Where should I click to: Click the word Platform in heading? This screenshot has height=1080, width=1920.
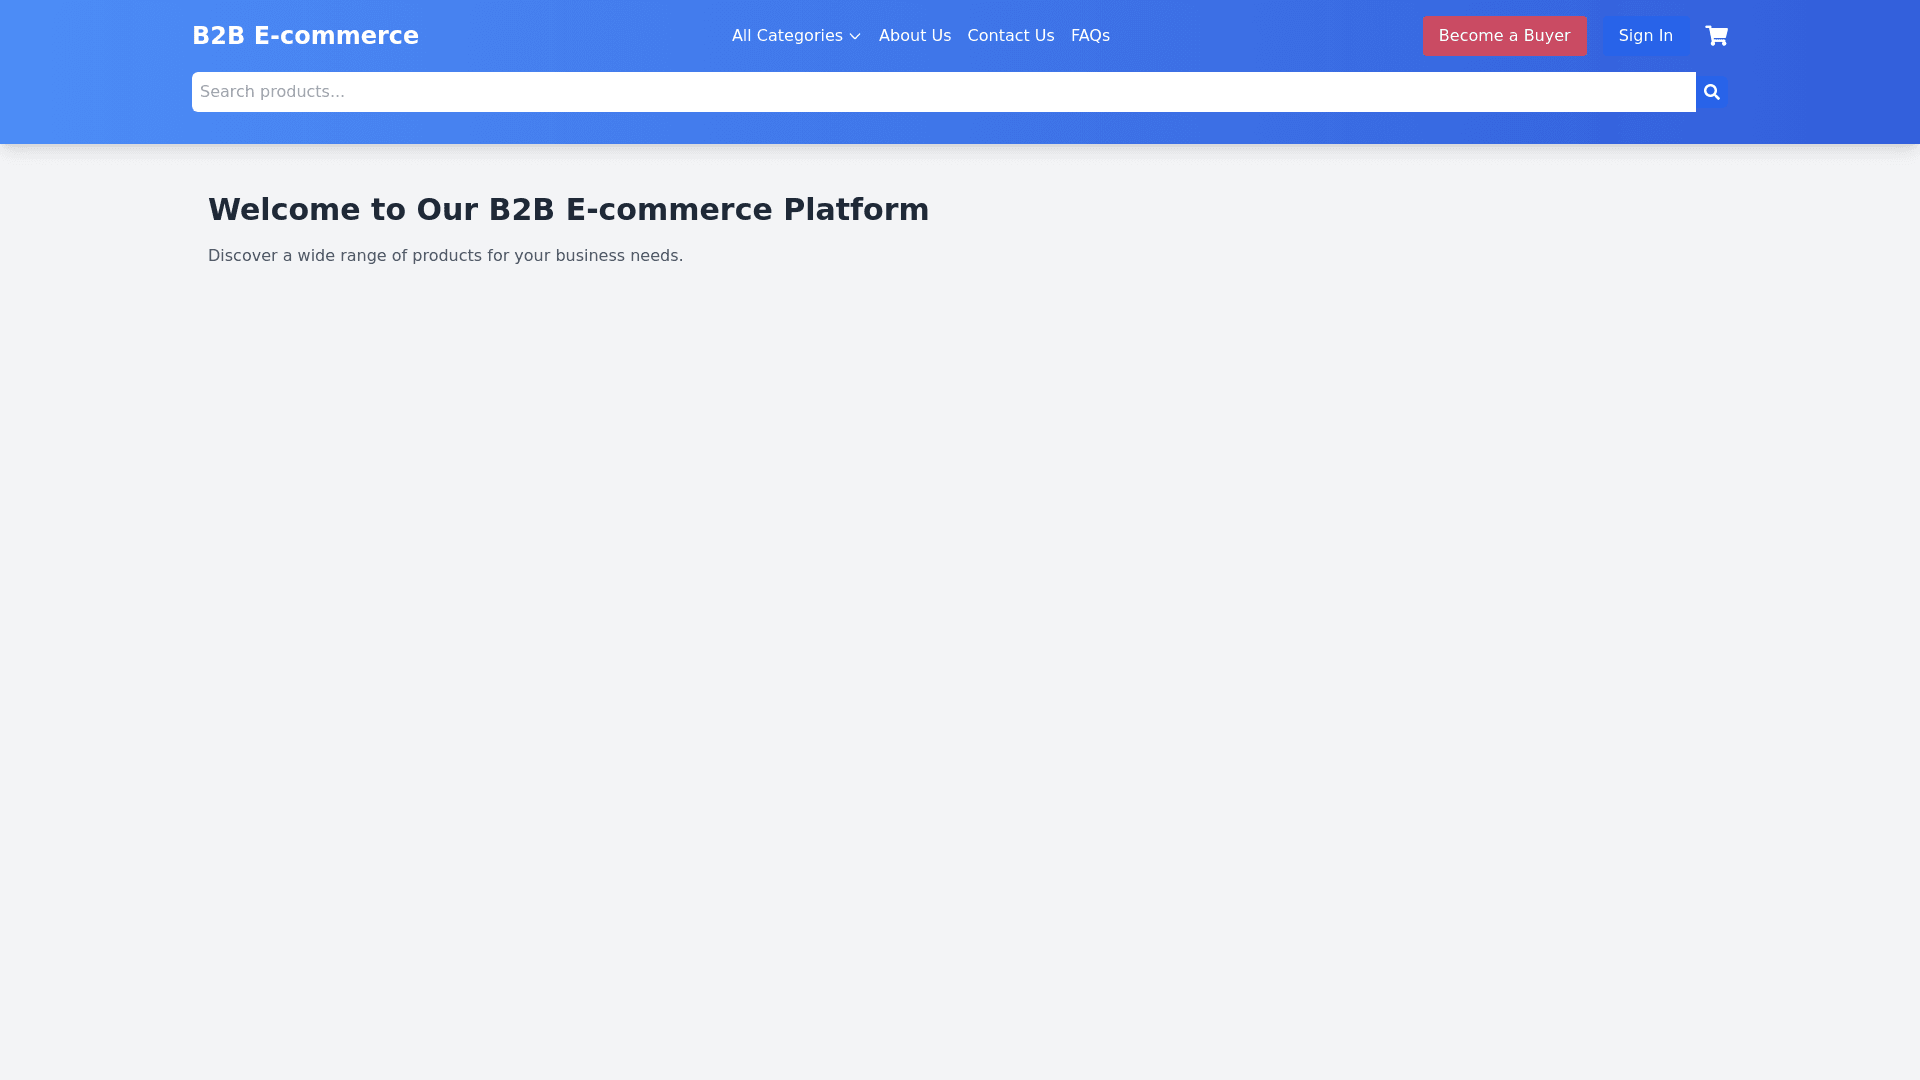(x=855, y=210)
